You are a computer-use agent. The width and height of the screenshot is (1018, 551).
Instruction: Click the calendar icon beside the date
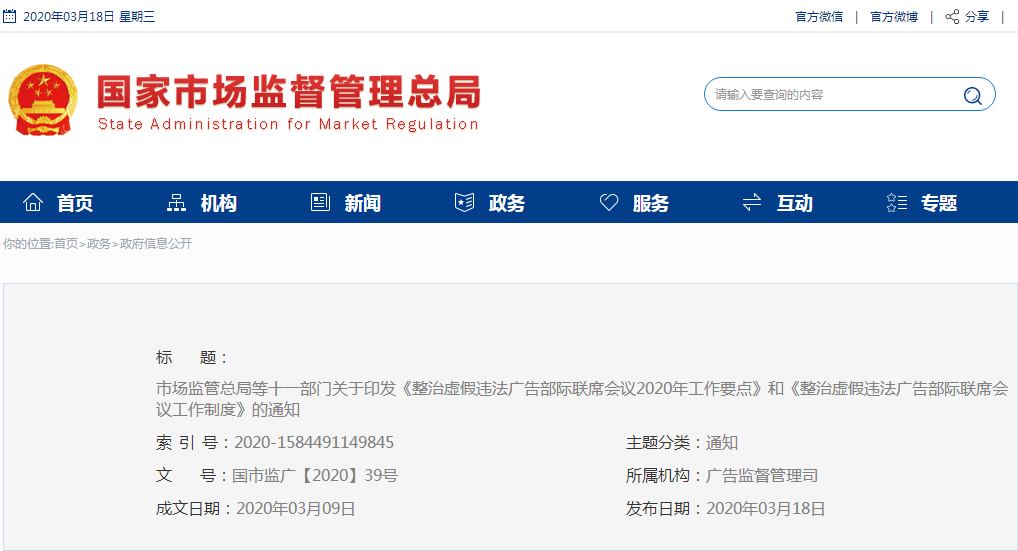(10, 16)
